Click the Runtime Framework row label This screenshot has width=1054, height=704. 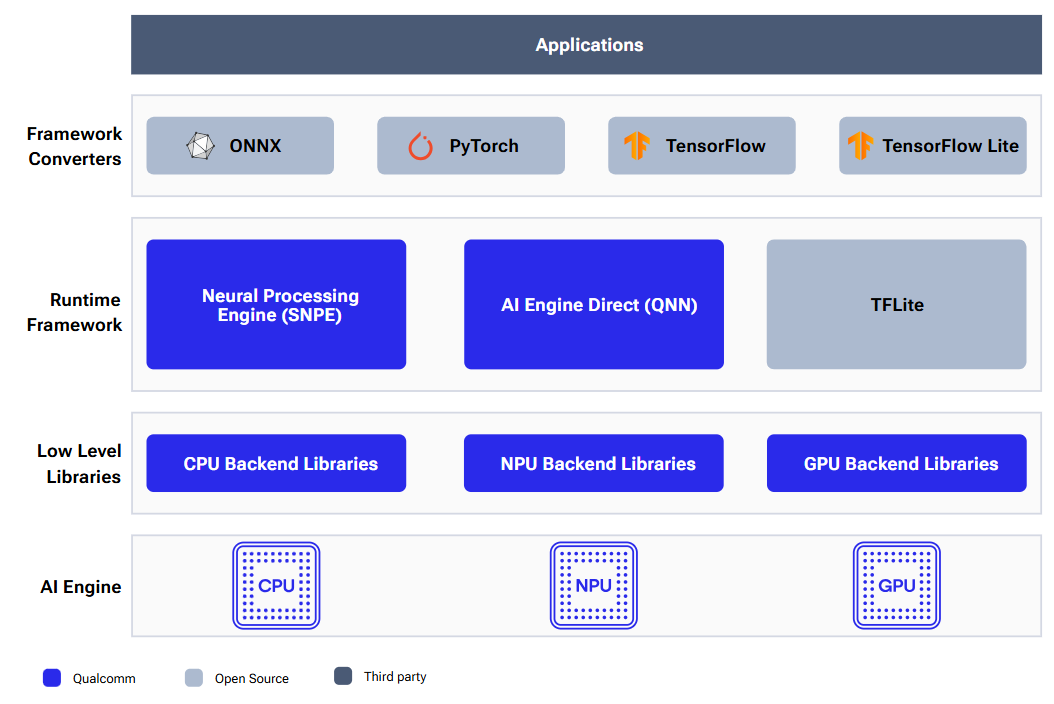click(x=75, y=313)
